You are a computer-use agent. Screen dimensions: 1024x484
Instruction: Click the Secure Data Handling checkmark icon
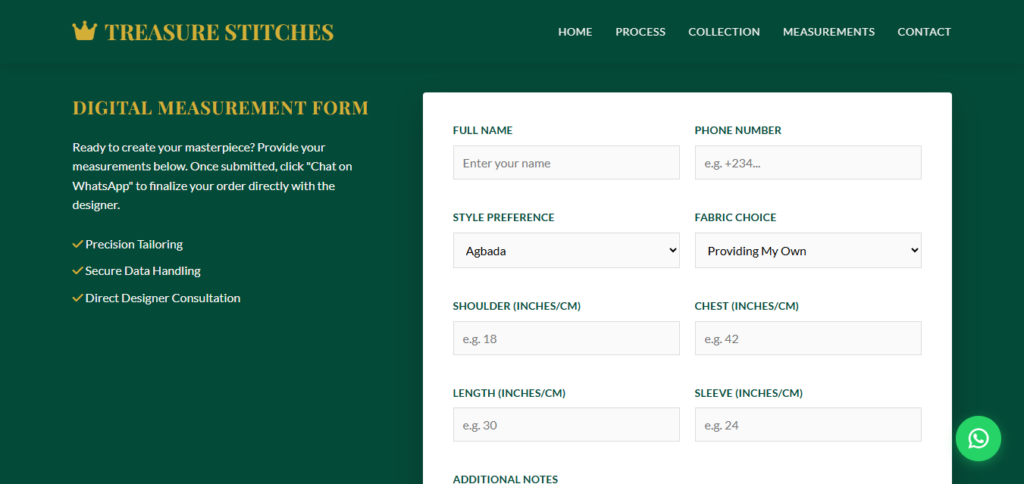78,270
